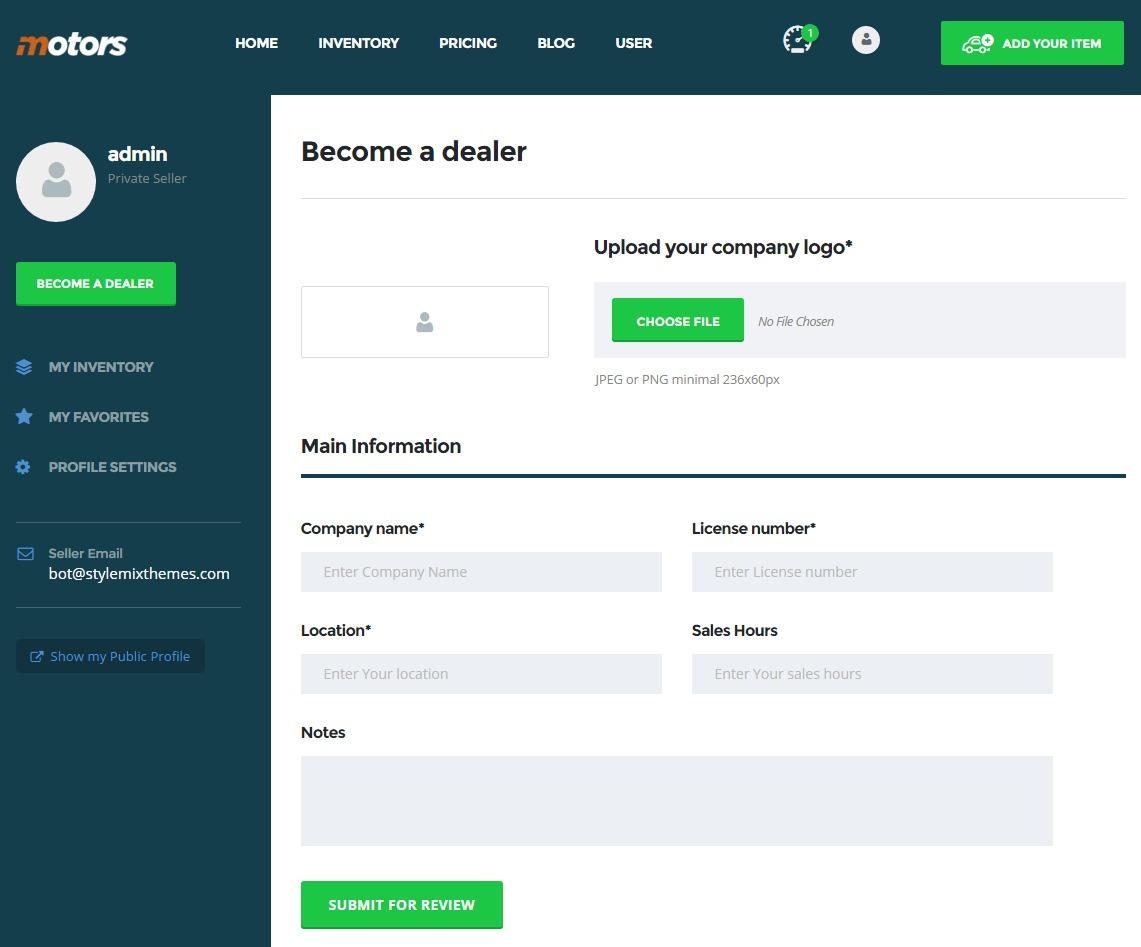Click the My Favorites star icon
Viewport: 1141px width, 947px height.
(24, 416)
